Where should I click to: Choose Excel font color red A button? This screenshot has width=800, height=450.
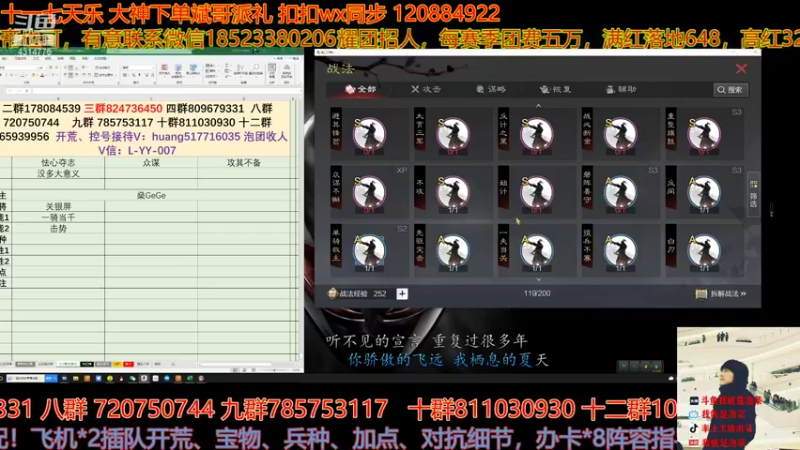[42, 76]
